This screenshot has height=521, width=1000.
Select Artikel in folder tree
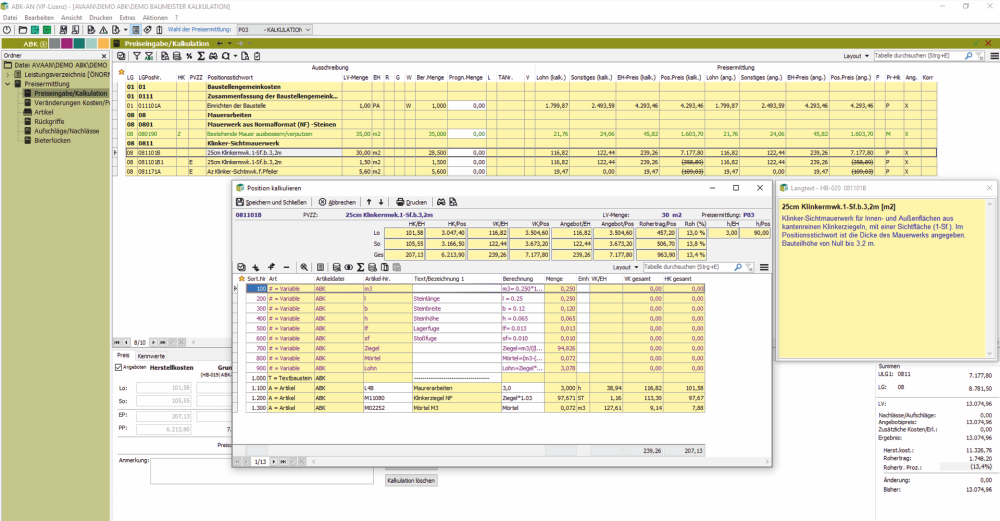click(x=44, y=112)
